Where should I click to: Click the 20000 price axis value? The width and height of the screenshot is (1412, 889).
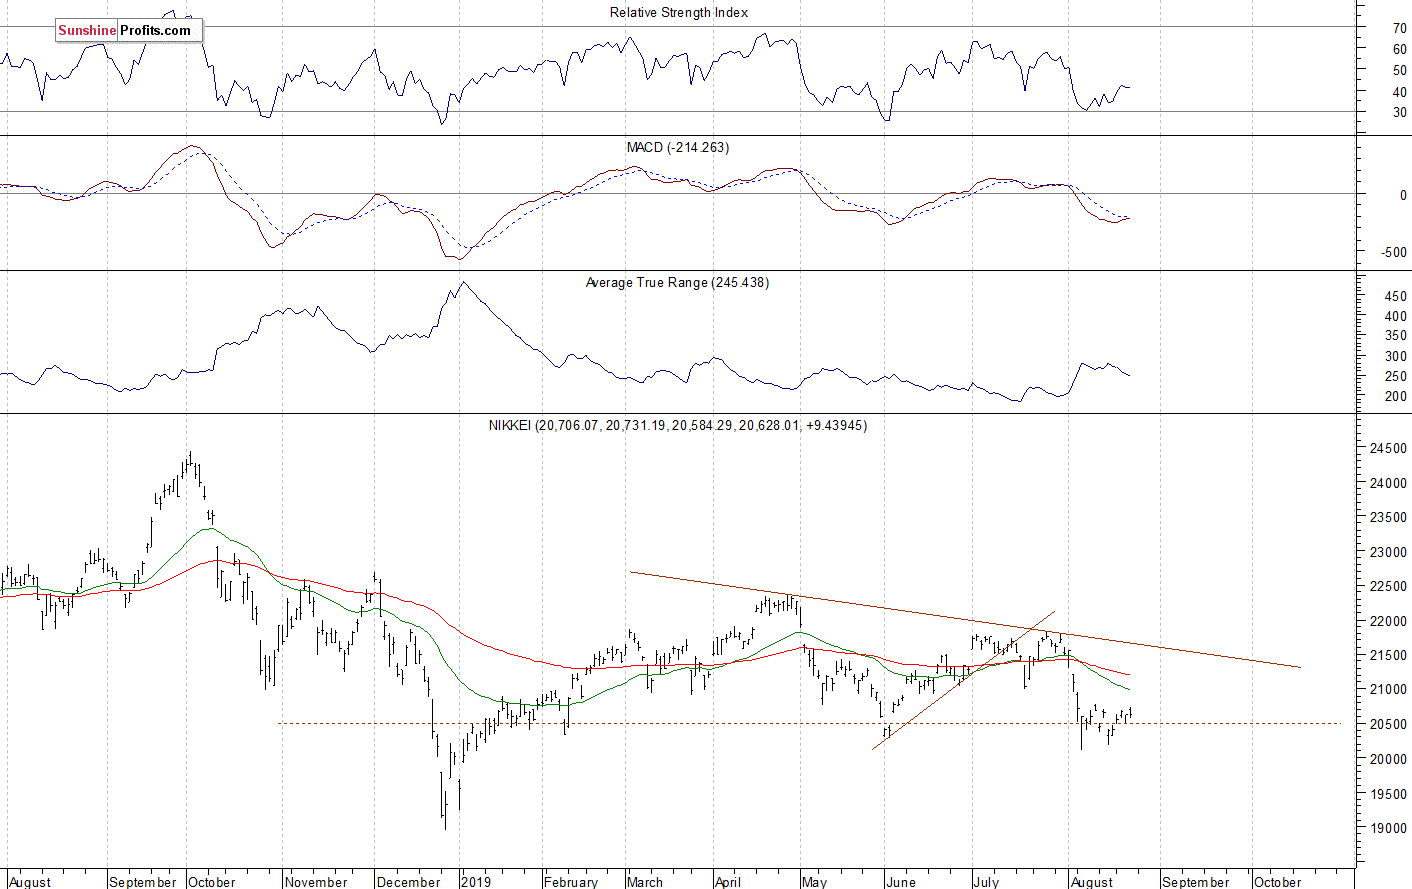(x=1389, y=760)
